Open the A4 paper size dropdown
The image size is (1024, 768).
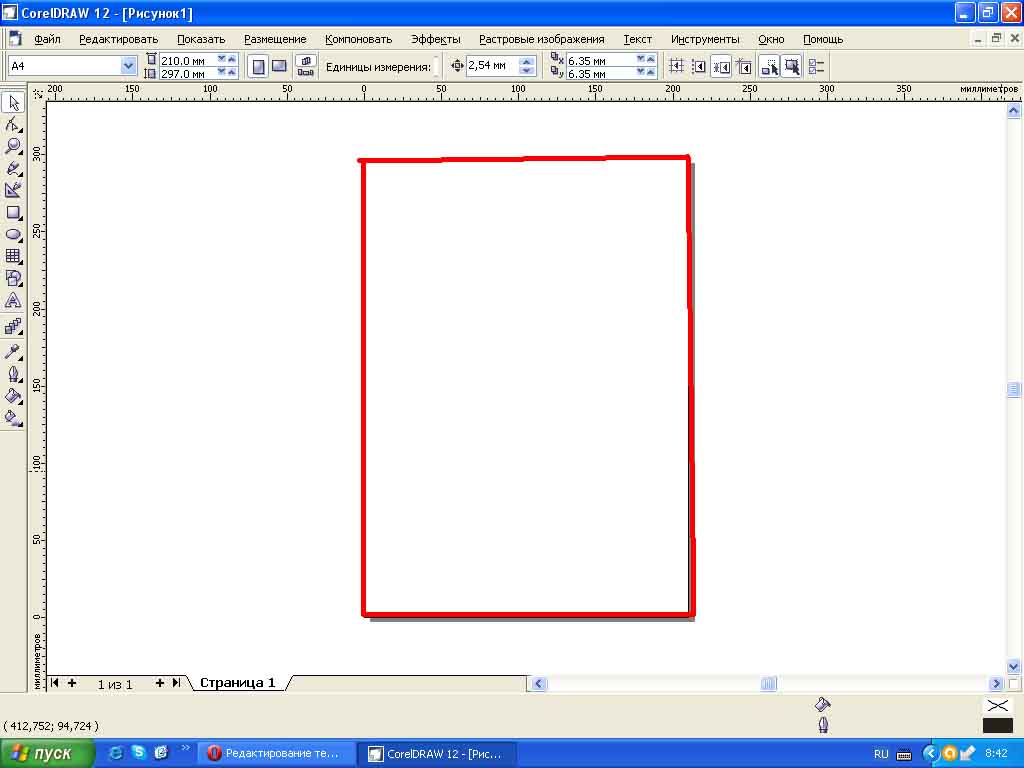128,66
